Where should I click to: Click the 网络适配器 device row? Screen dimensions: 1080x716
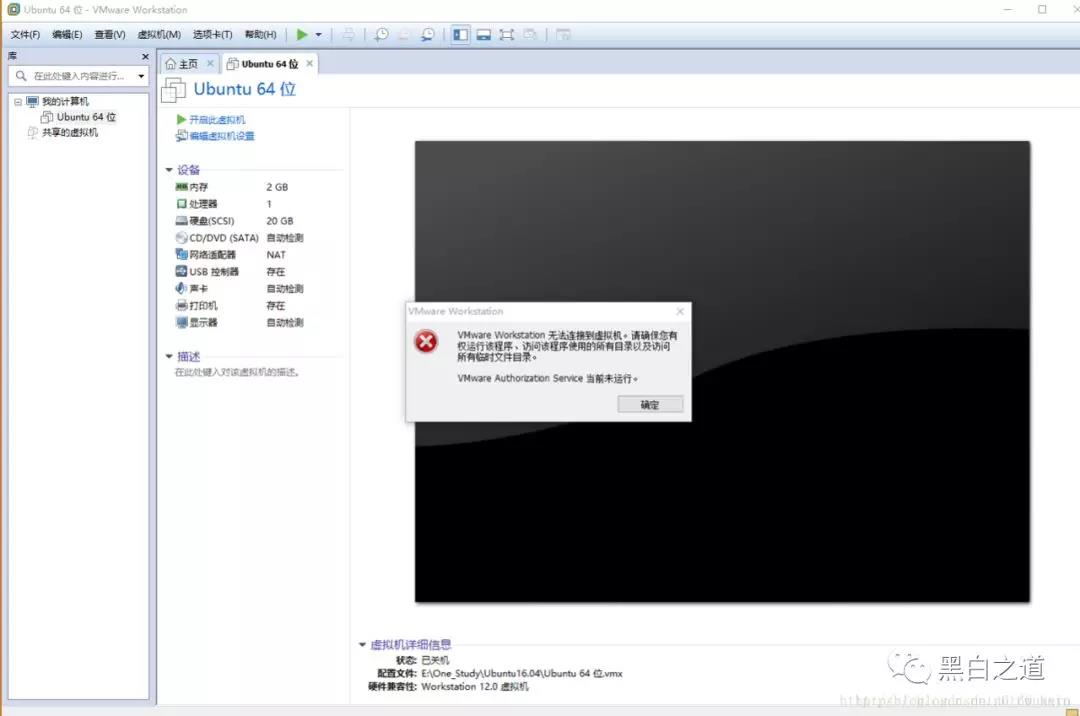pyautogui.click(x=238, y=255)
